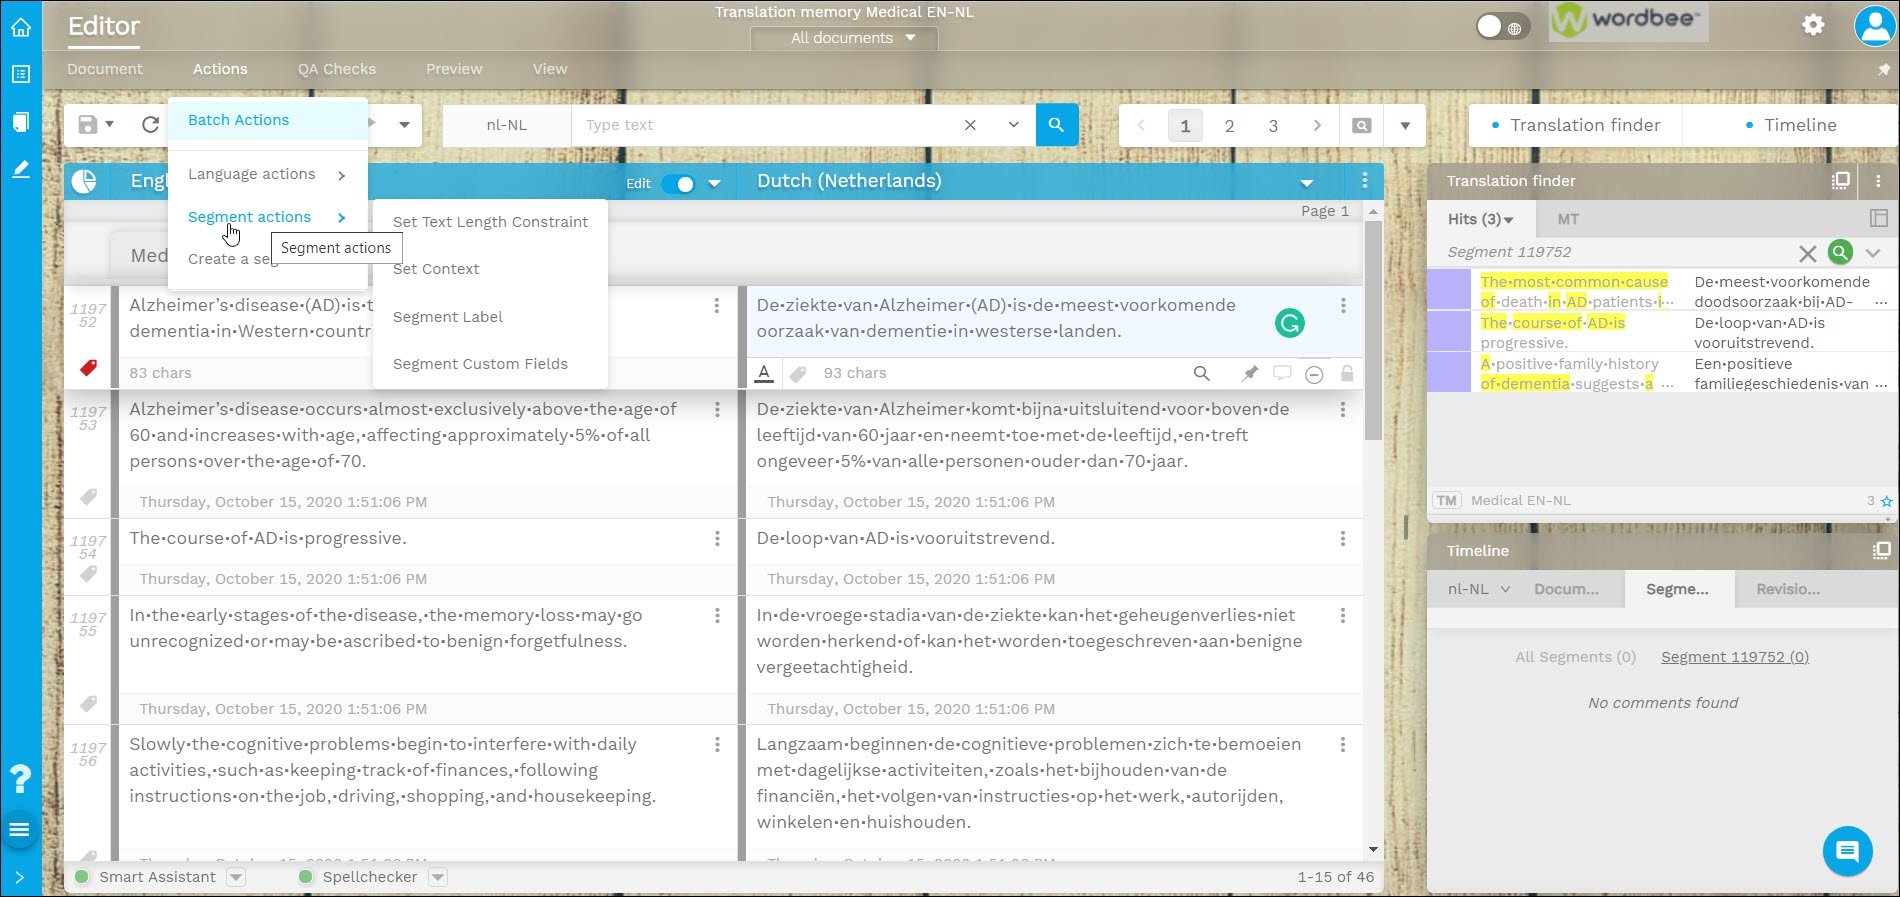Toggle the Smart Assistant status indicator
This screenshot has height=897, width=1900.
pyautogui.click(x=83, y=877)
